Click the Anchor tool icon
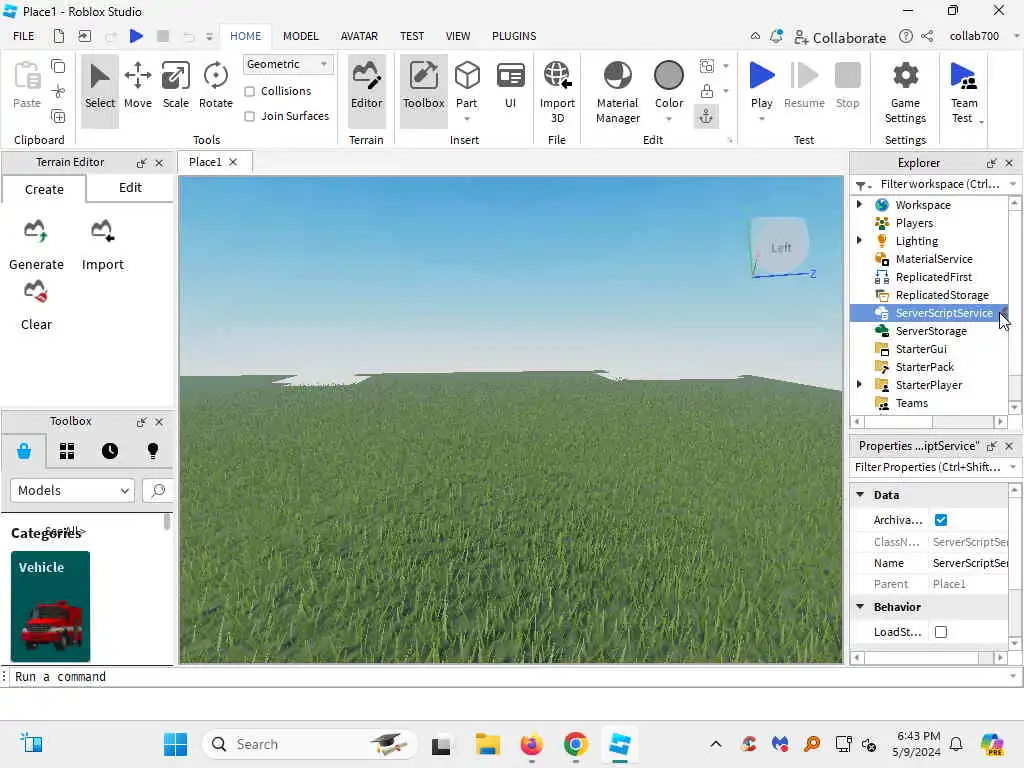 tap(707, 117)
